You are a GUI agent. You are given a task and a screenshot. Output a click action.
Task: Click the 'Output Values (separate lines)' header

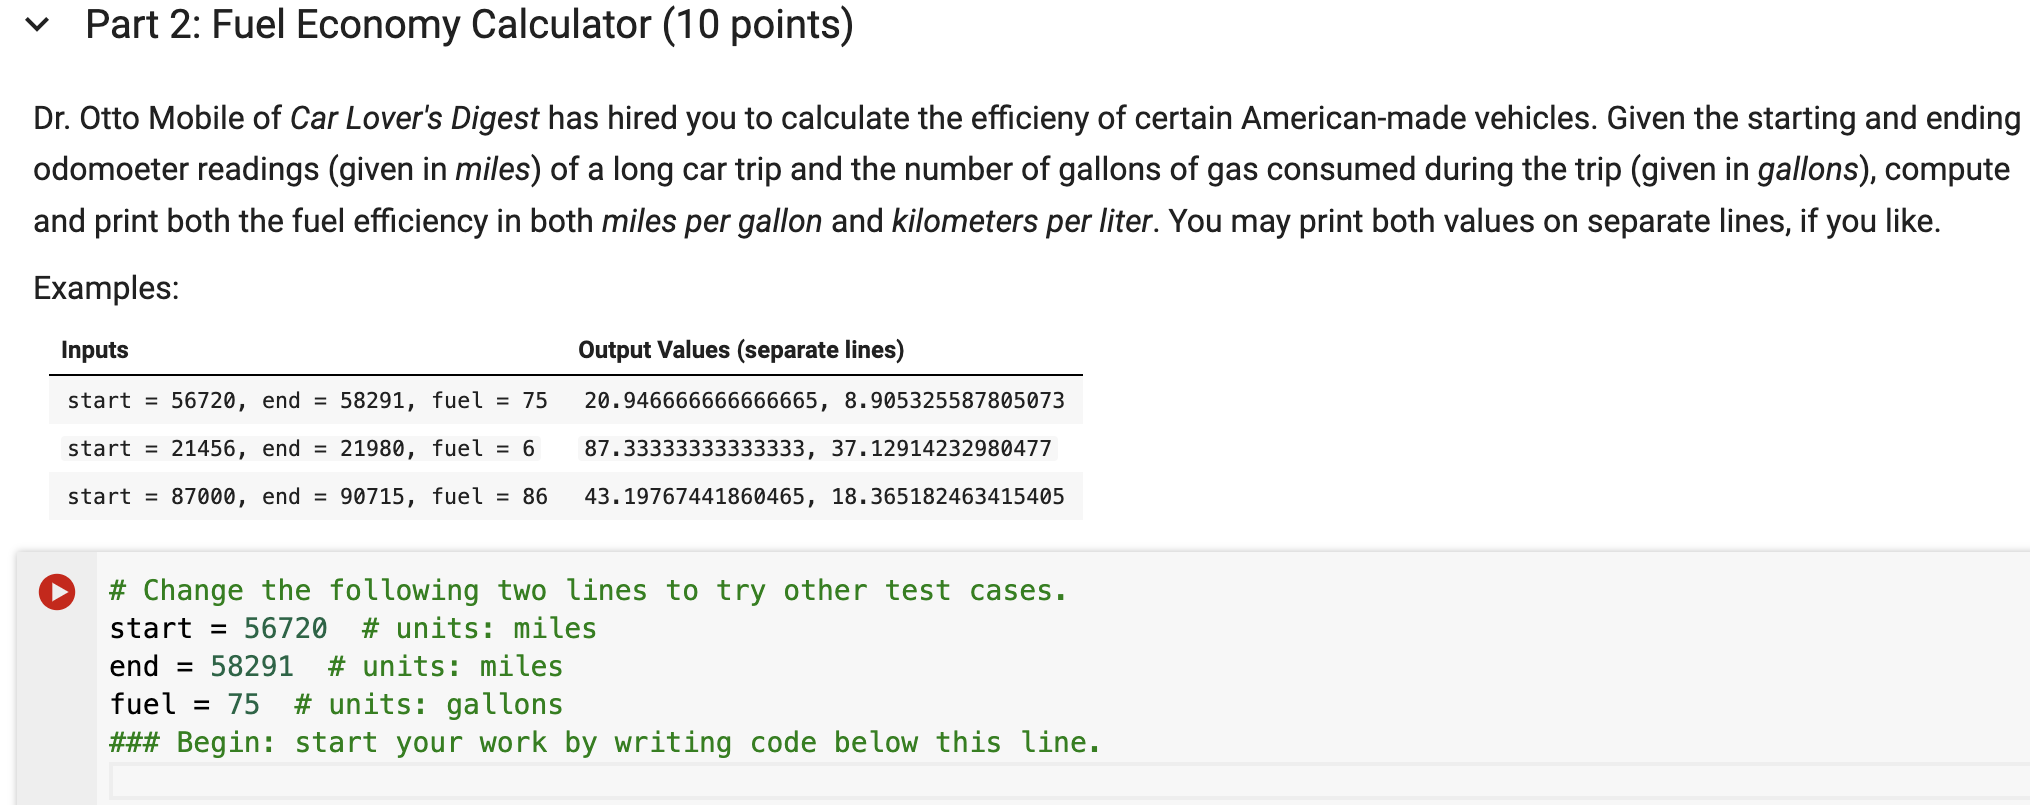(741, 350)
